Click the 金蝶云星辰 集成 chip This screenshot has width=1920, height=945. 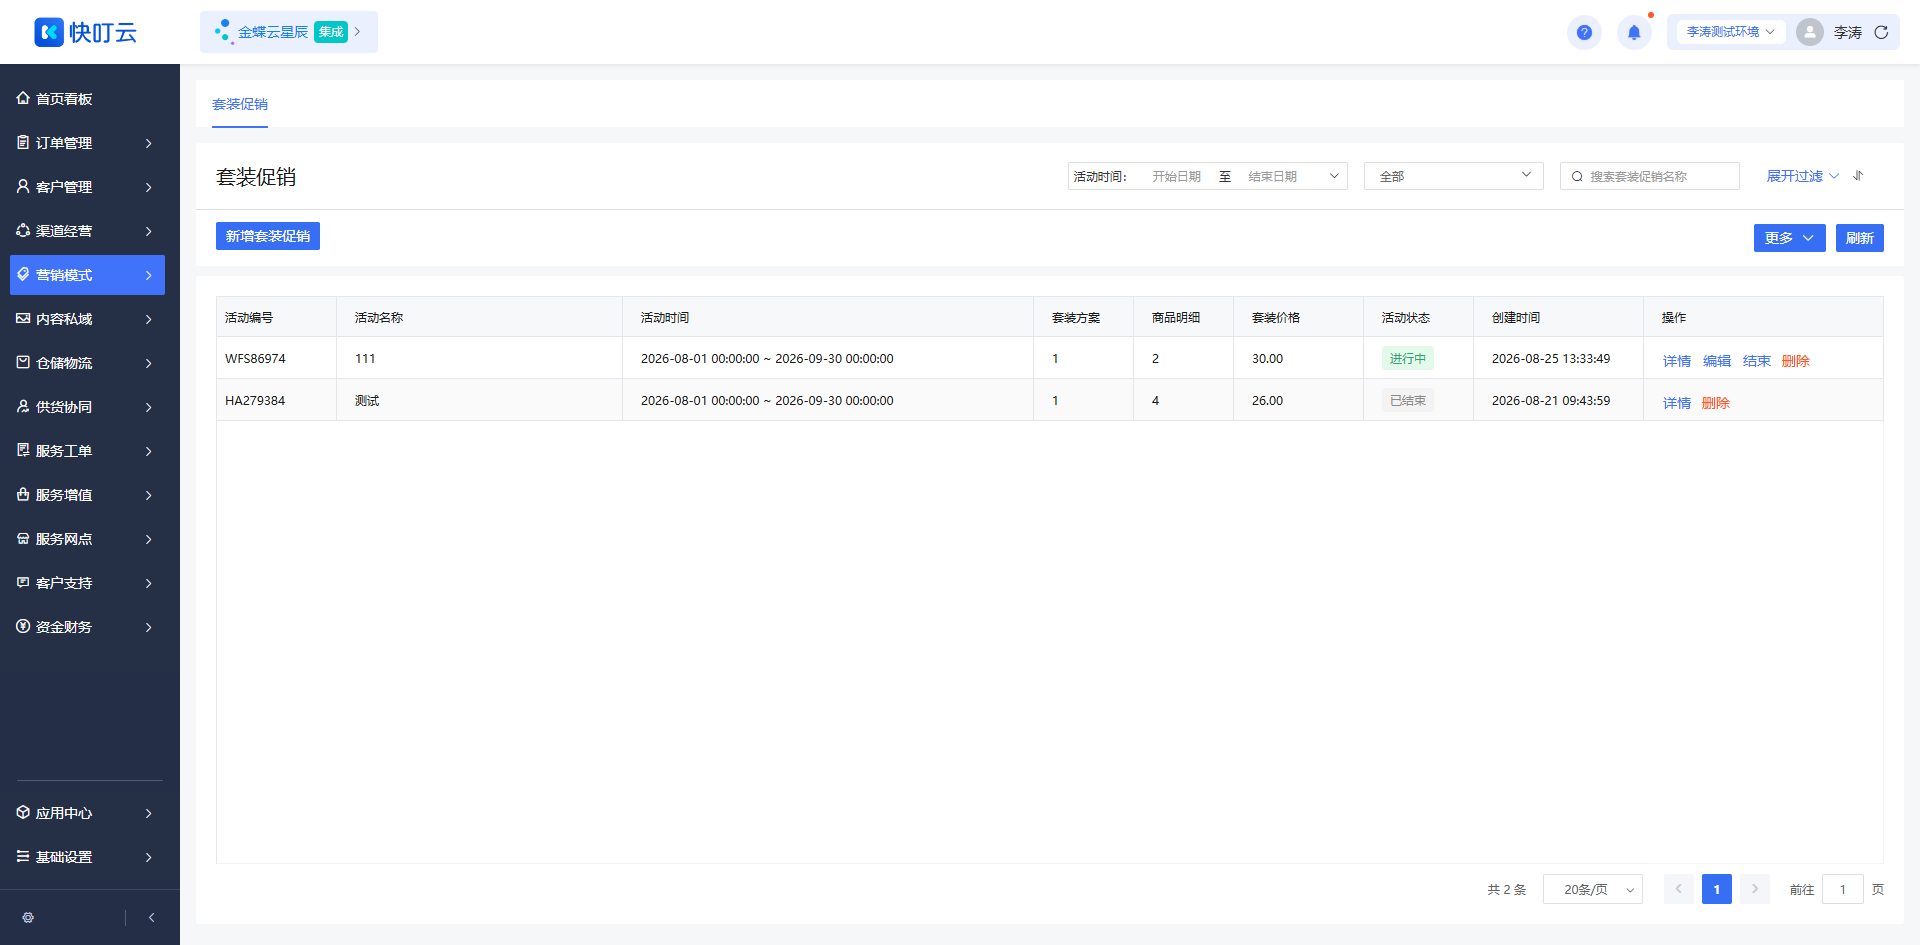pyautogui.click(x=289, y=32)
